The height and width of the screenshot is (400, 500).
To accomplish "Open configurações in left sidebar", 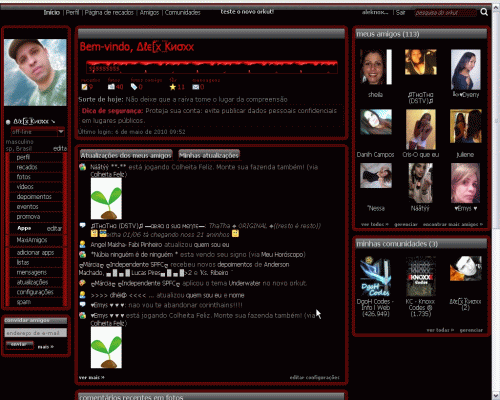I will coord(35,292).
